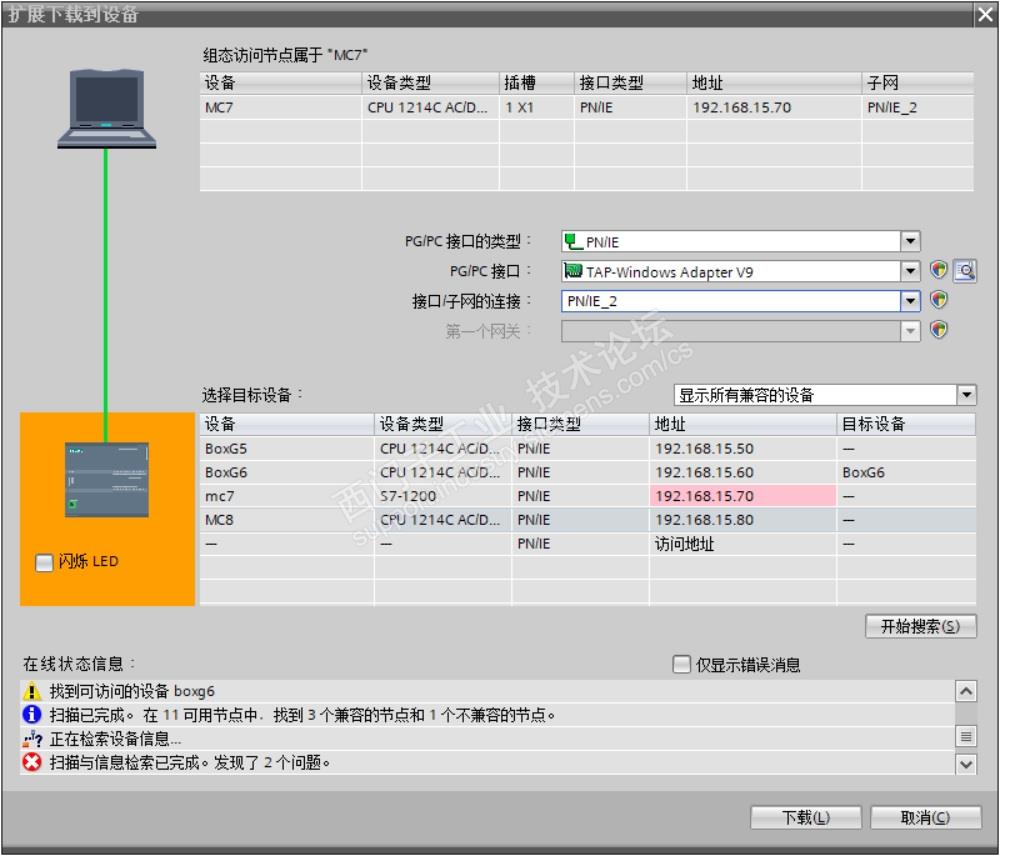Click the warning icon for found device boxg6
1024x856 pixels.
pos(31,691)
